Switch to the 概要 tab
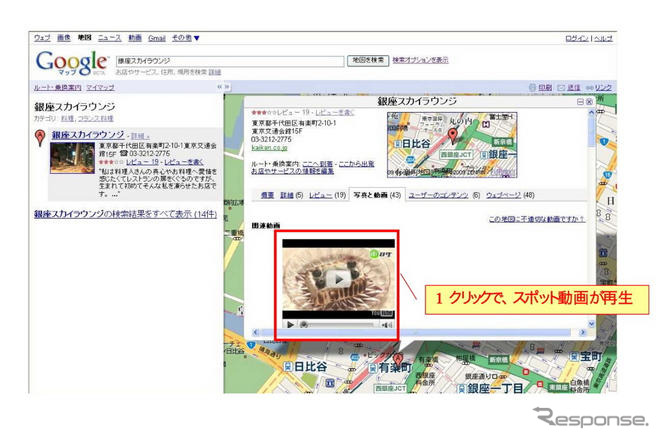660x439 pixels. (267, 195)
